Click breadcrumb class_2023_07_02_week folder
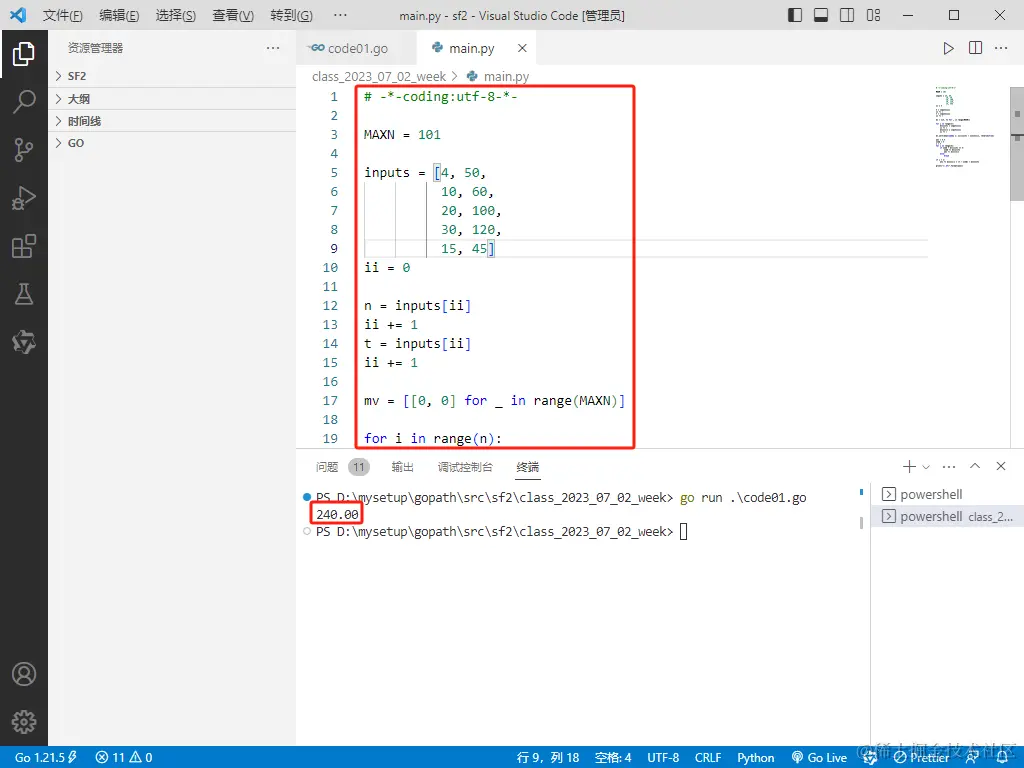 tap(379, 76)
